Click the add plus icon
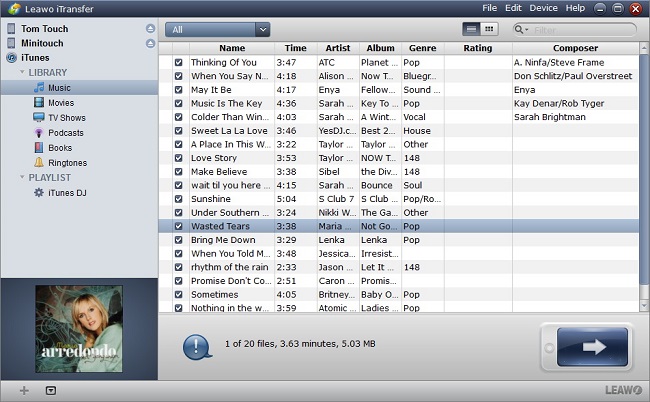Image resolution: width=650 pixels, height=402 pixels. [x=24, y=390]
